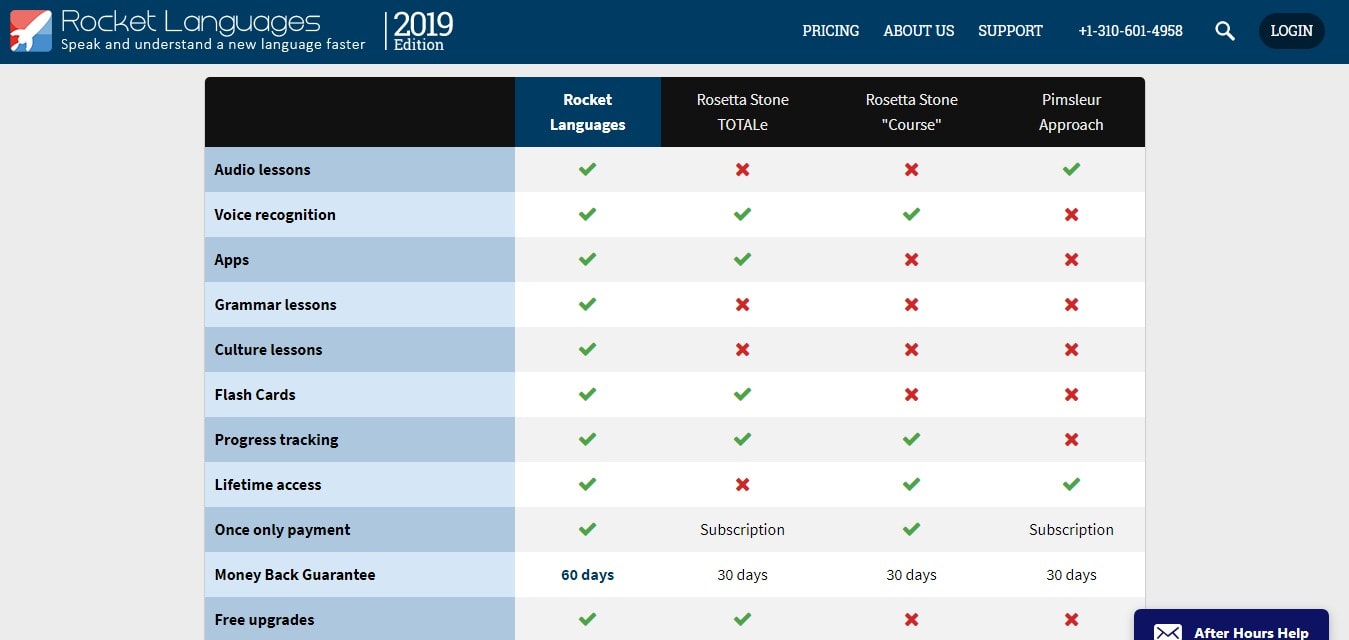Click the Rocket Languages Culture lessons checkmark

click(588, 350)
